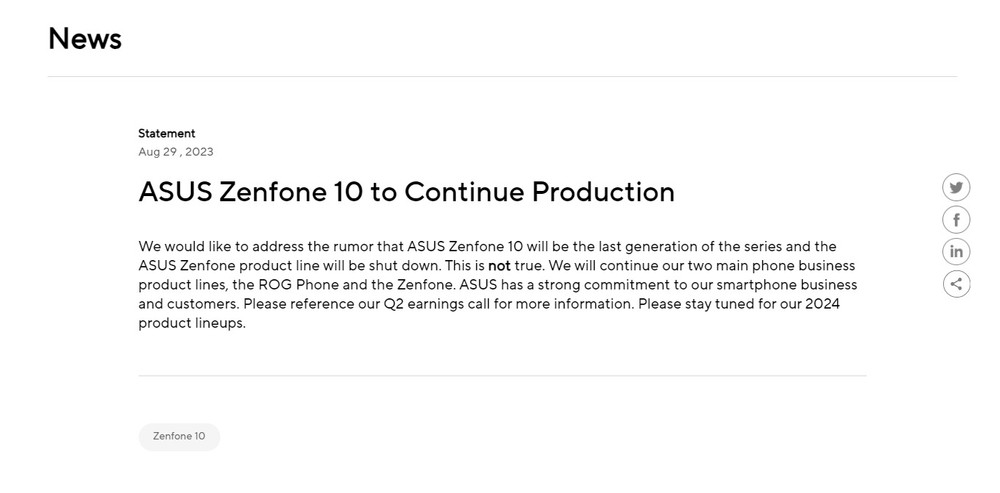Click the News page heading
This screenshot has height=493, width=1000.
tap(85, 38)
